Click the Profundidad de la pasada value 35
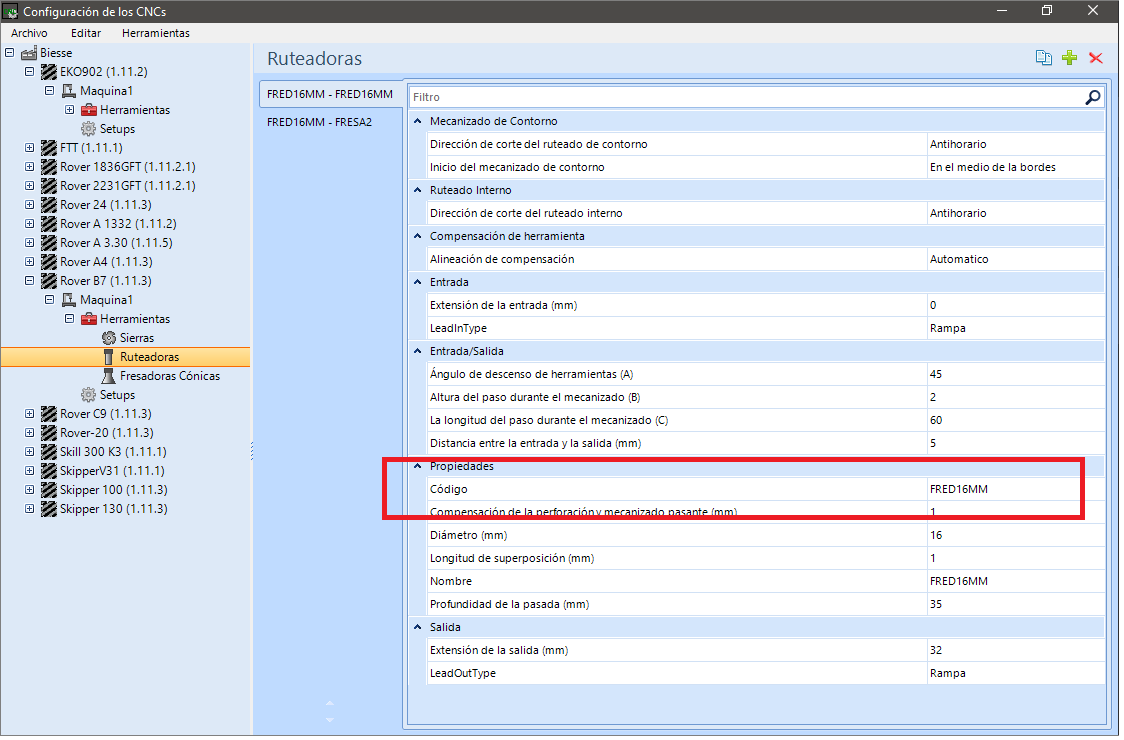The height and width of the screenshot is (740, 1124). (1016, 604)
